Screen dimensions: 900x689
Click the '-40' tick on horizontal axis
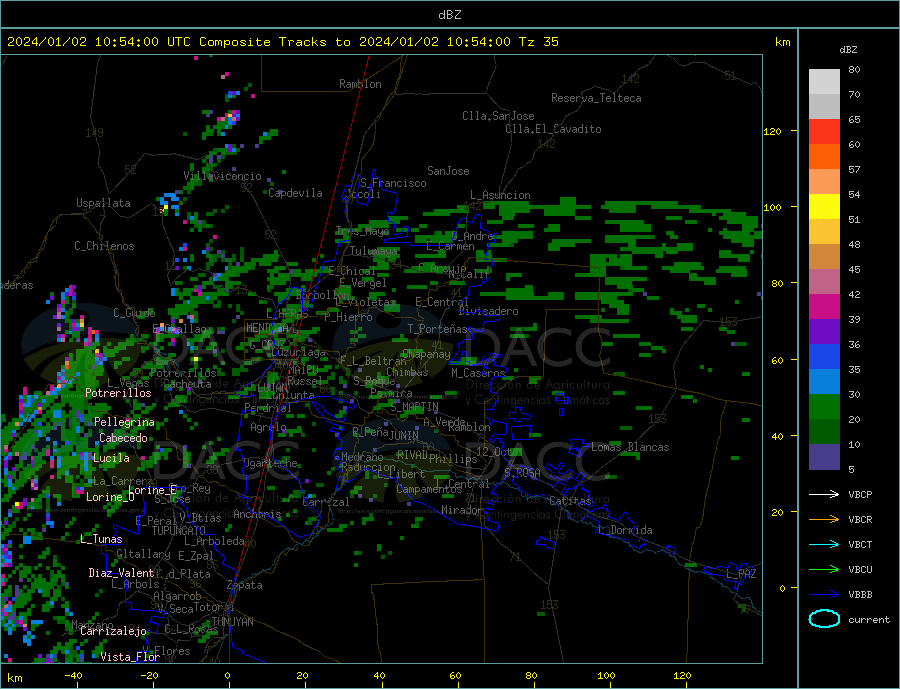[x=73, y=676]
